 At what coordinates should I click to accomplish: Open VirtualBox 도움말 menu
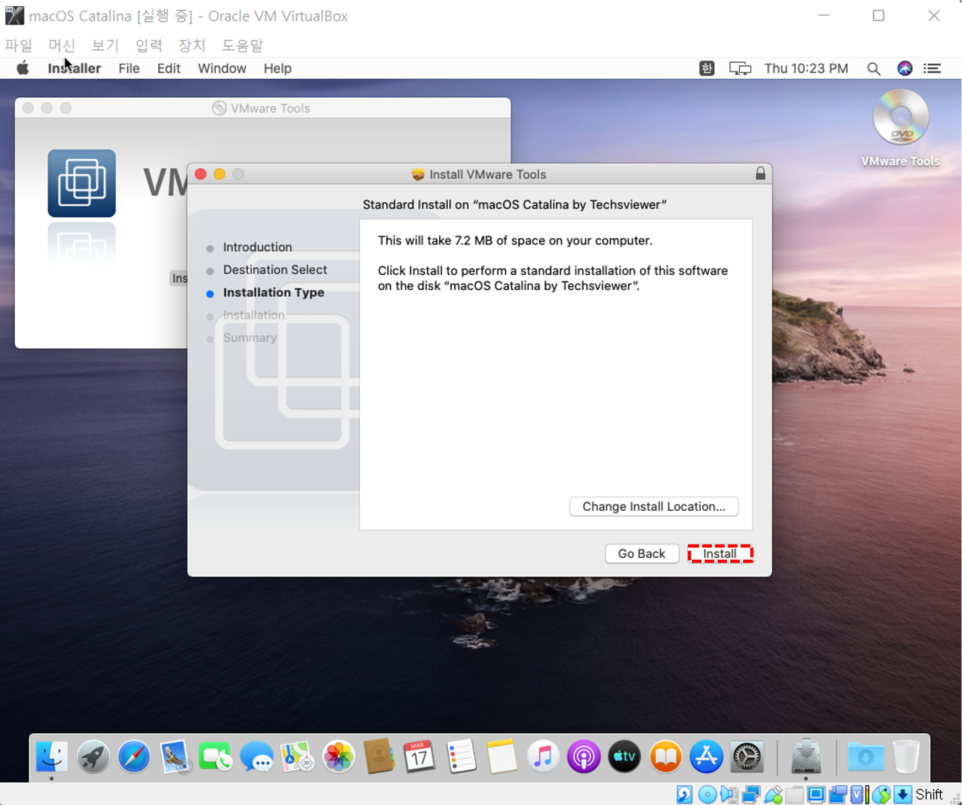[242, 45]
